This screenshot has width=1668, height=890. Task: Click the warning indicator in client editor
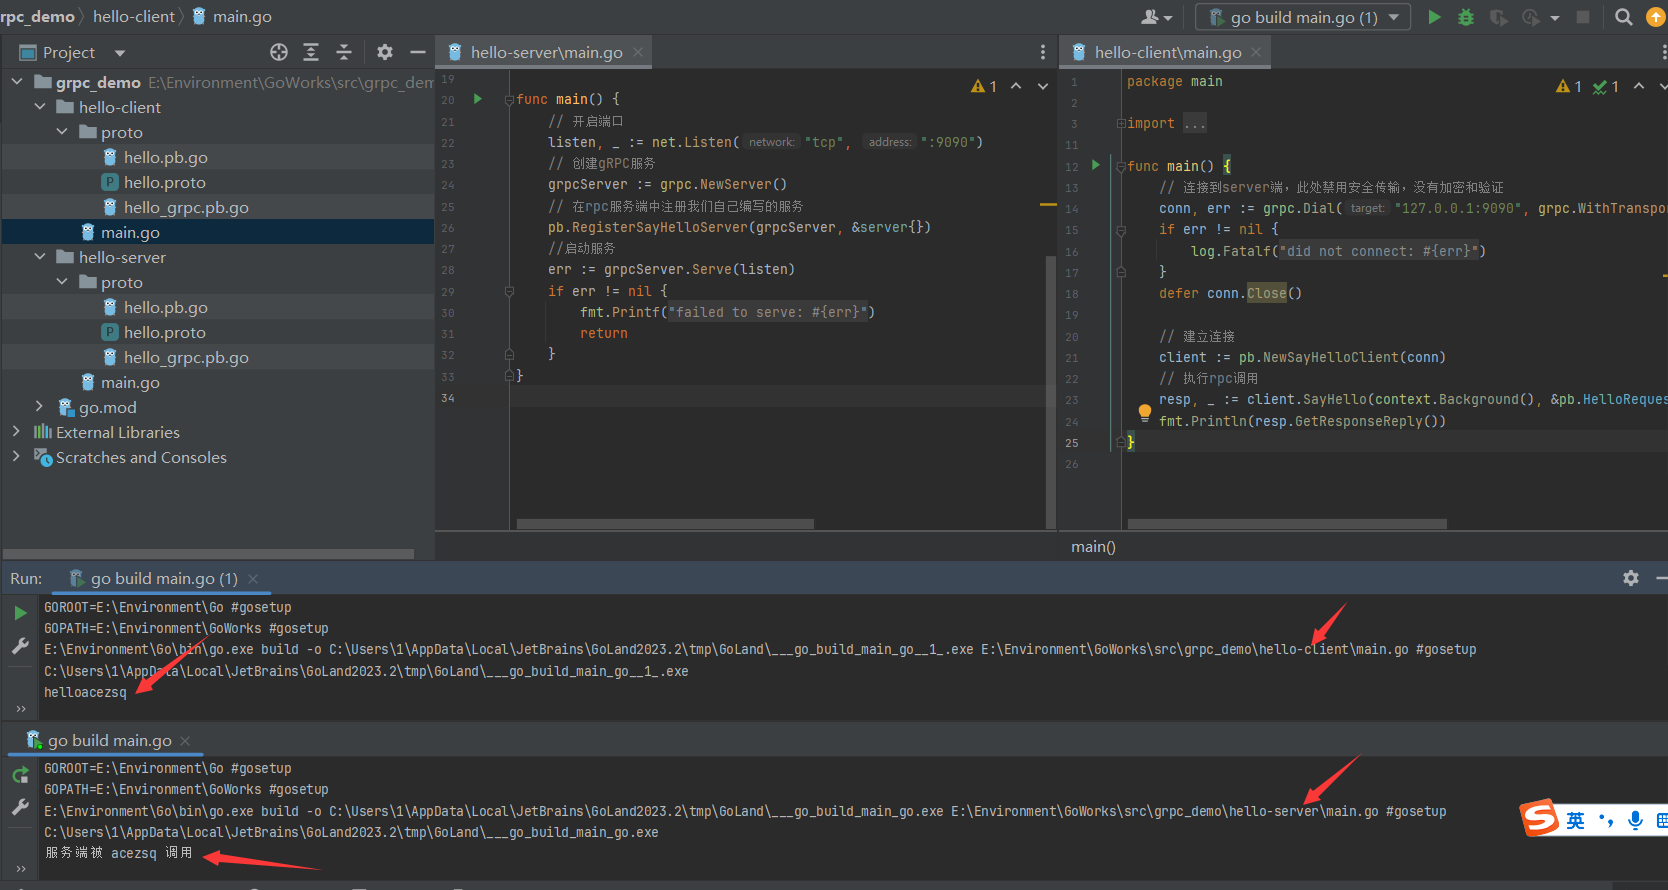(x=1569, y=87)
